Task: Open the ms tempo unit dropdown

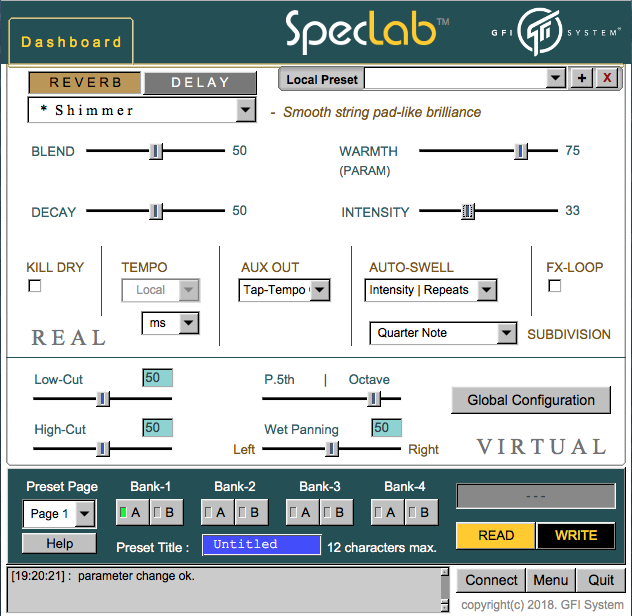Action: pyautogui.click(x=170, y=323)
